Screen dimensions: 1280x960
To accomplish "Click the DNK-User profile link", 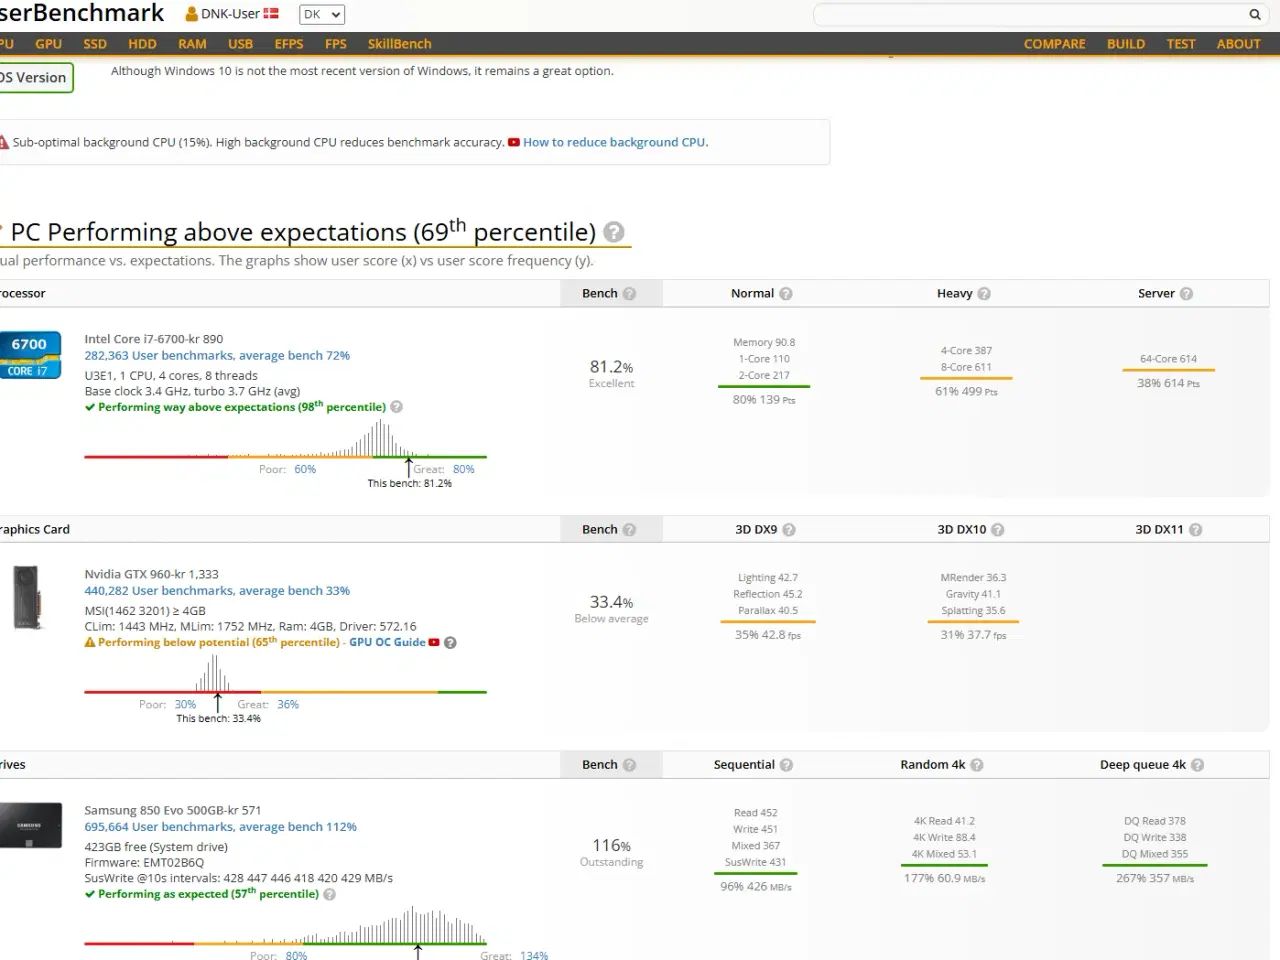I will [232, 14].
